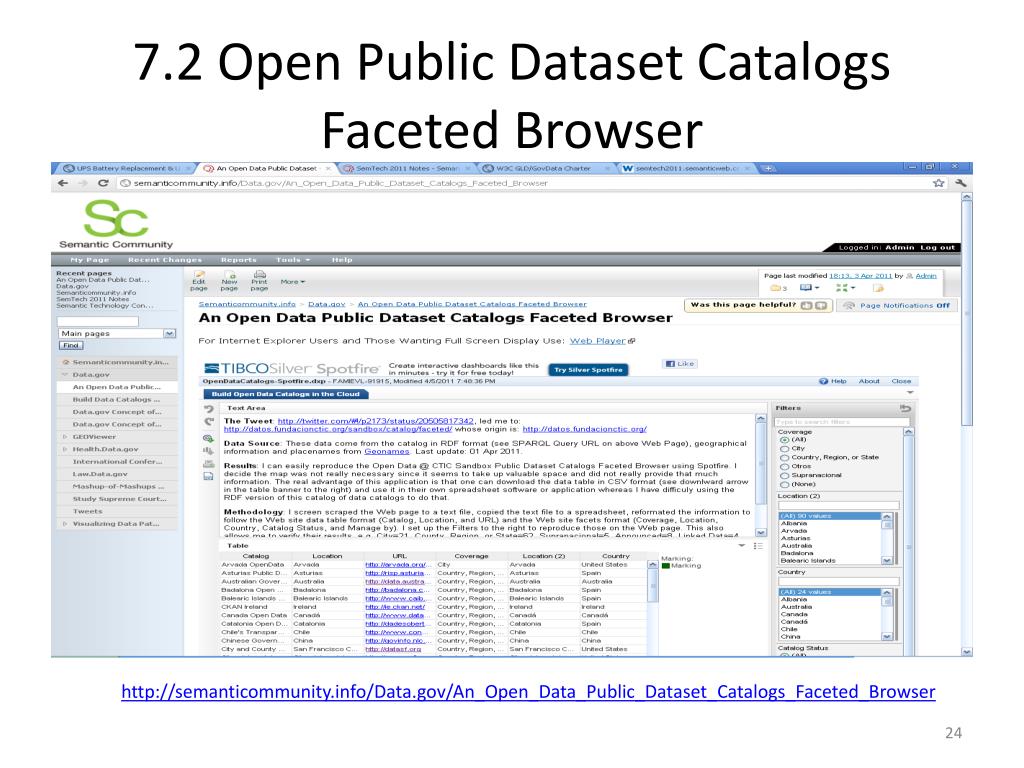Open the Tools dropdown menu
This screenshot has height=768, width=1024.
click(293, 260)
